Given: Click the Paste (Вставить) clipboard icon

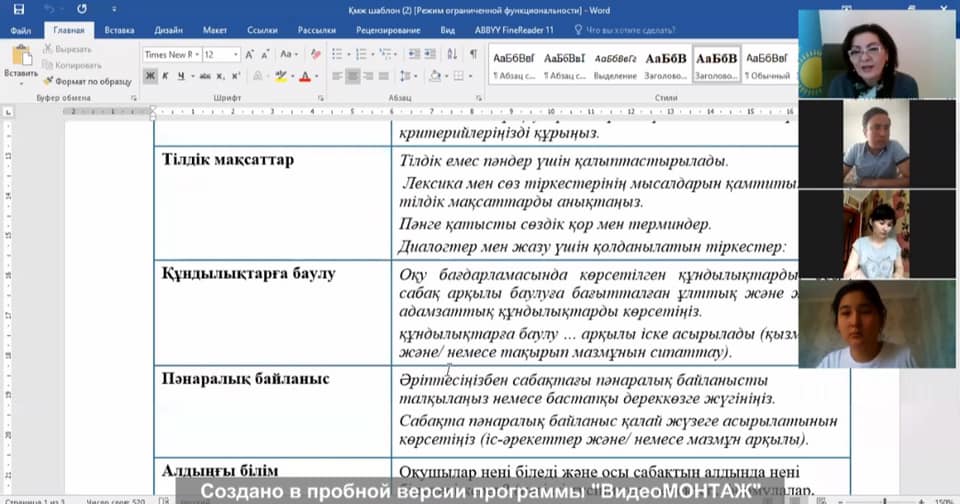Looking at the screenshot, I should coord(20,60).
